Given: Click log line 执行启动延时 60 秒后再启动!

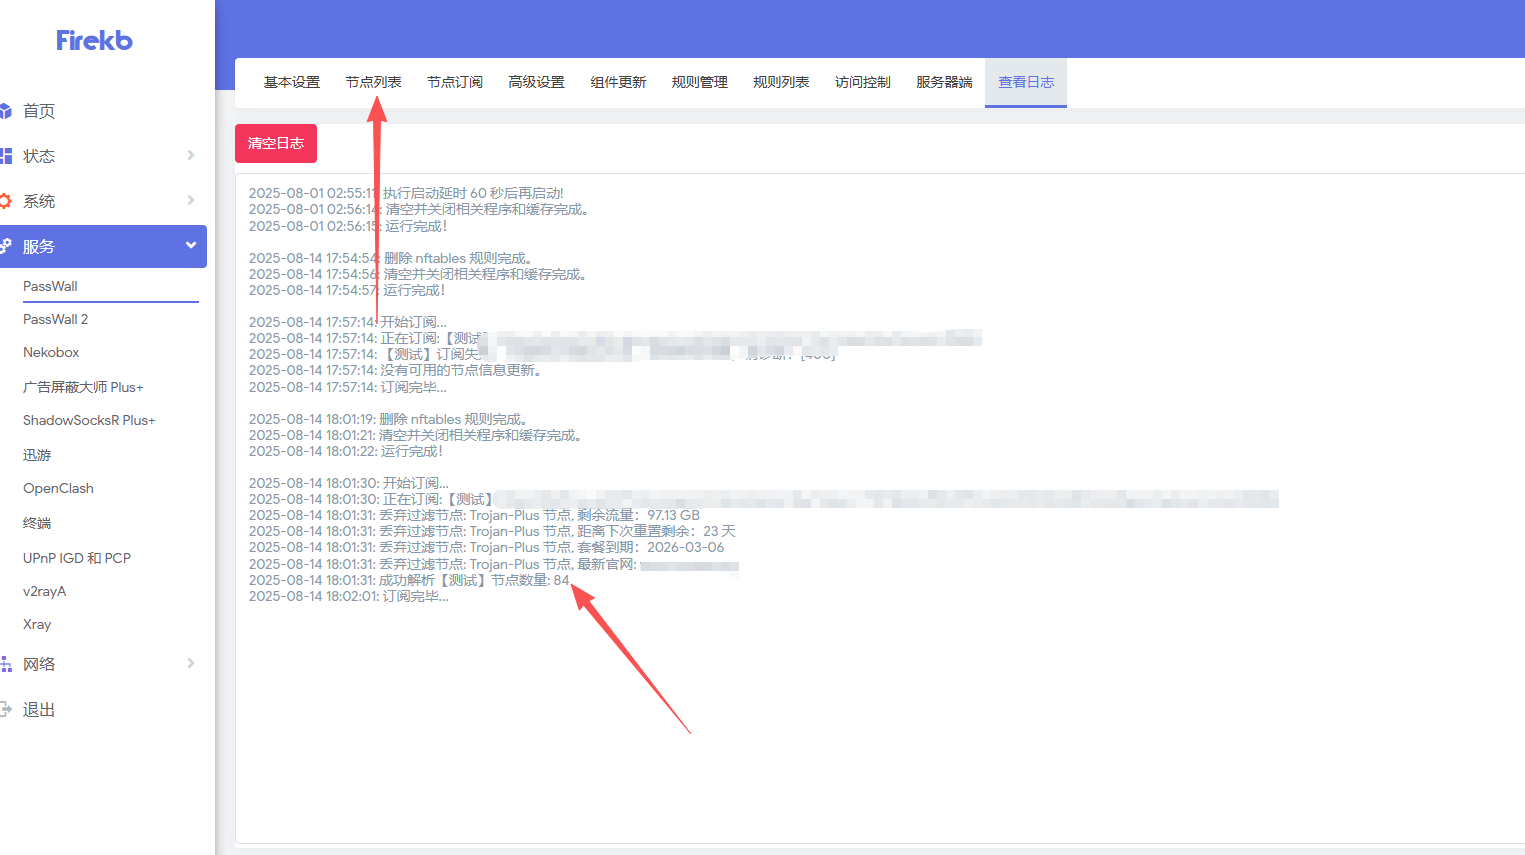Looking at the screenshot, I should (x=406, y=193).
